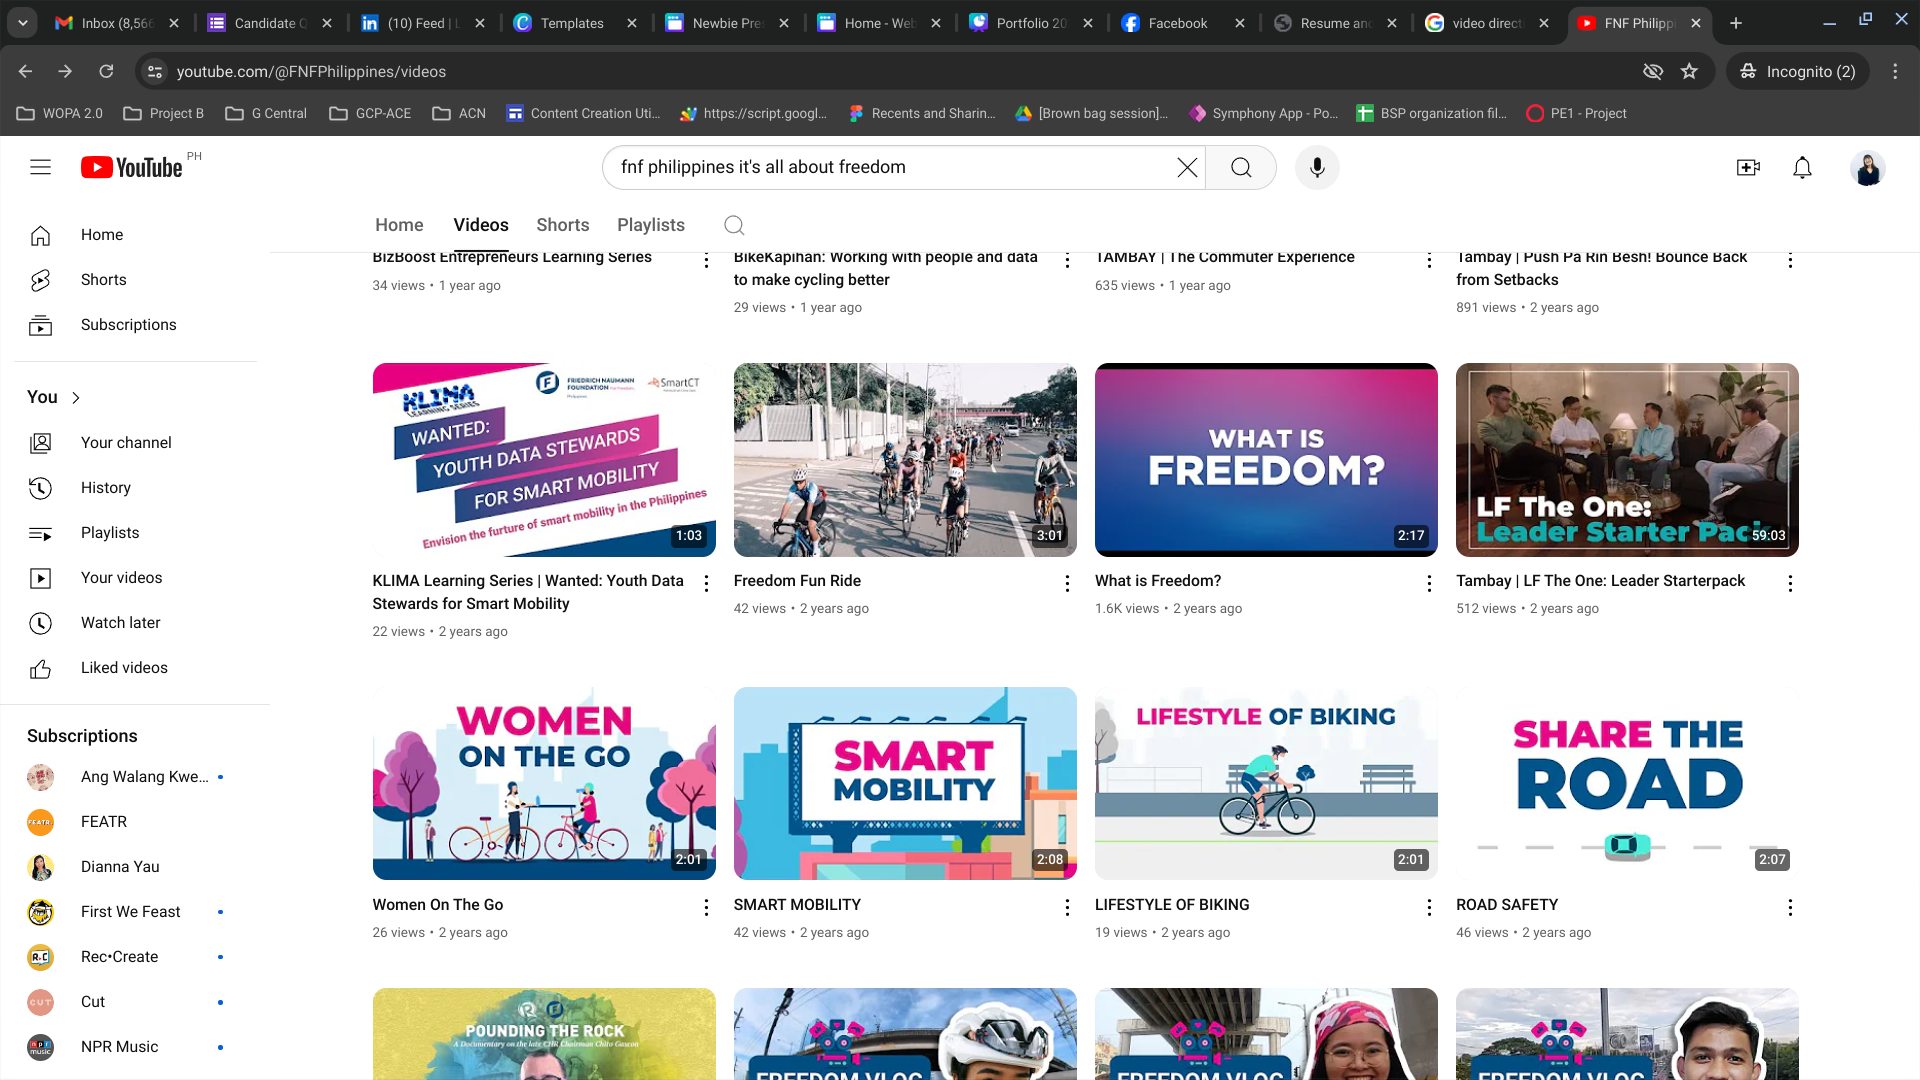Clear the search query with the X icon
This screenshot has height=1080, width=1920.
(x=1187, y=167)
